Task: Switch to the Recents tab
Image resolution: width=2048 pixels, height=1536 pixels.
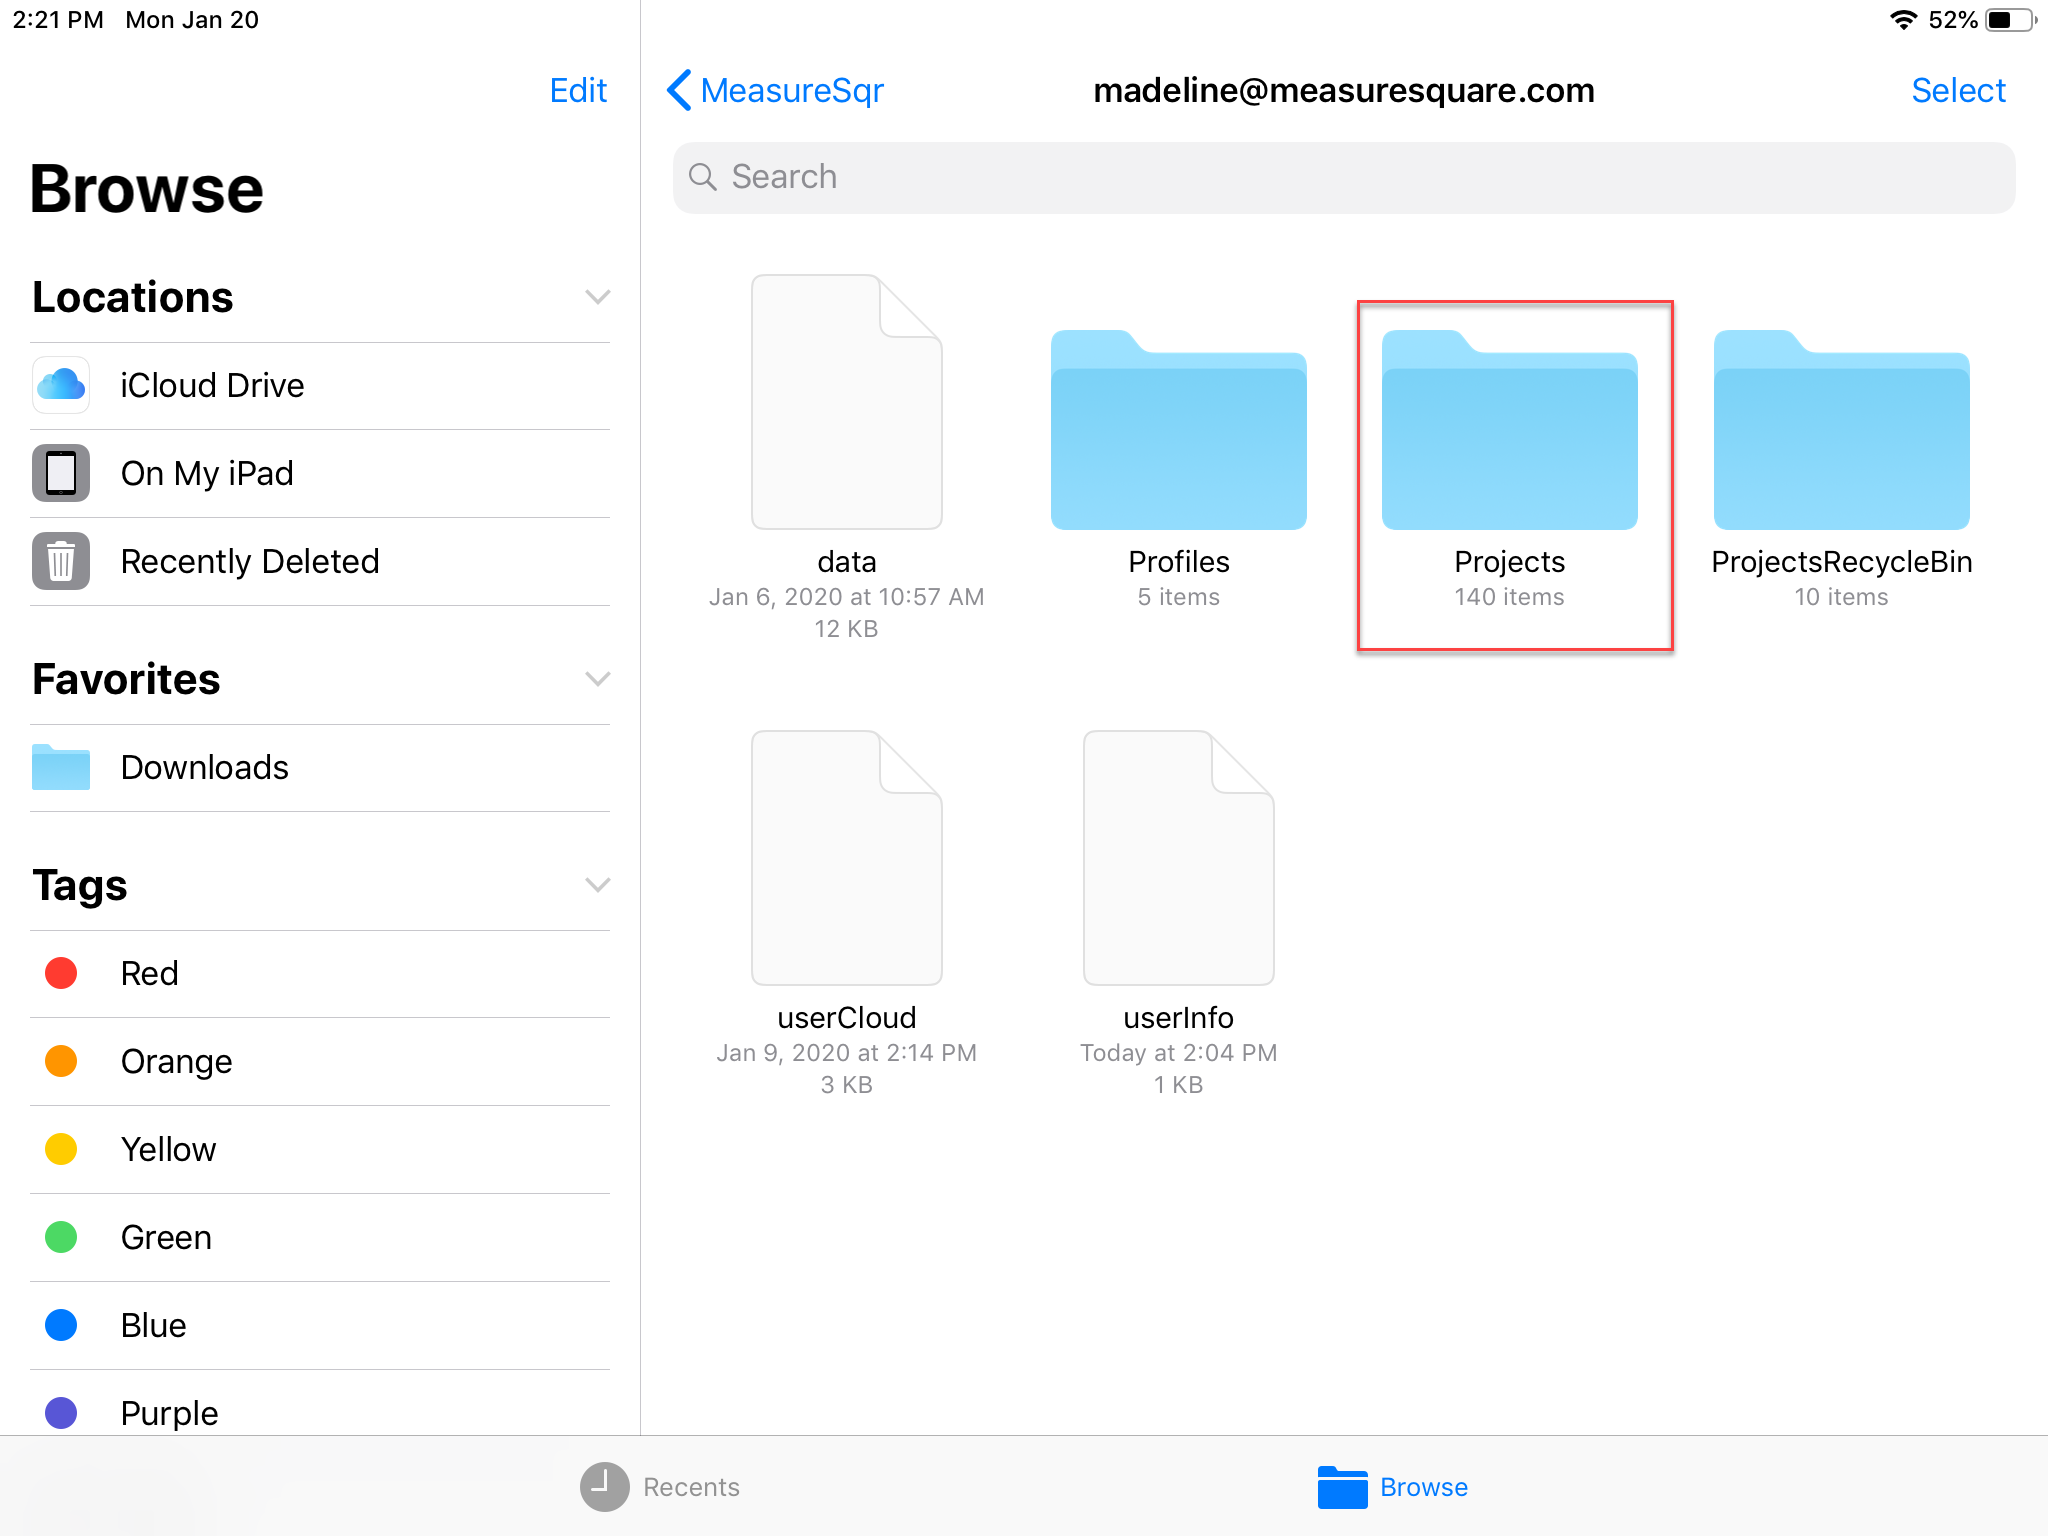Action: click(x=661, y=1487)
